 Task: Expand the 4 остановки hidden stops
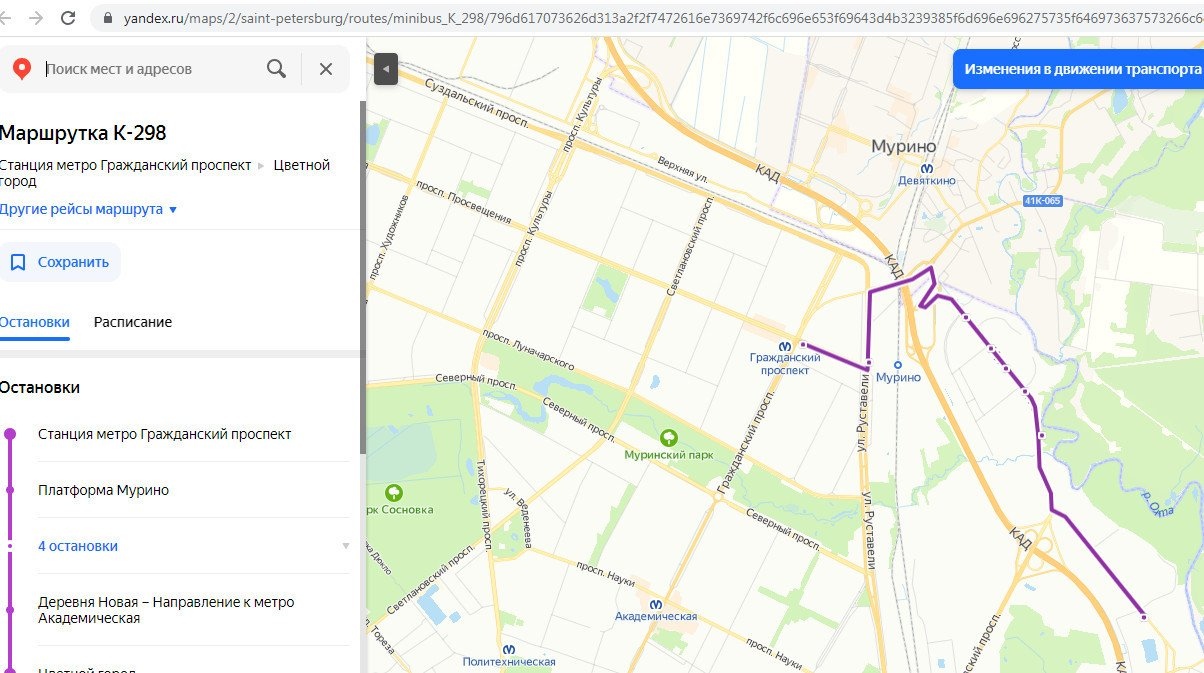point(78,546)
